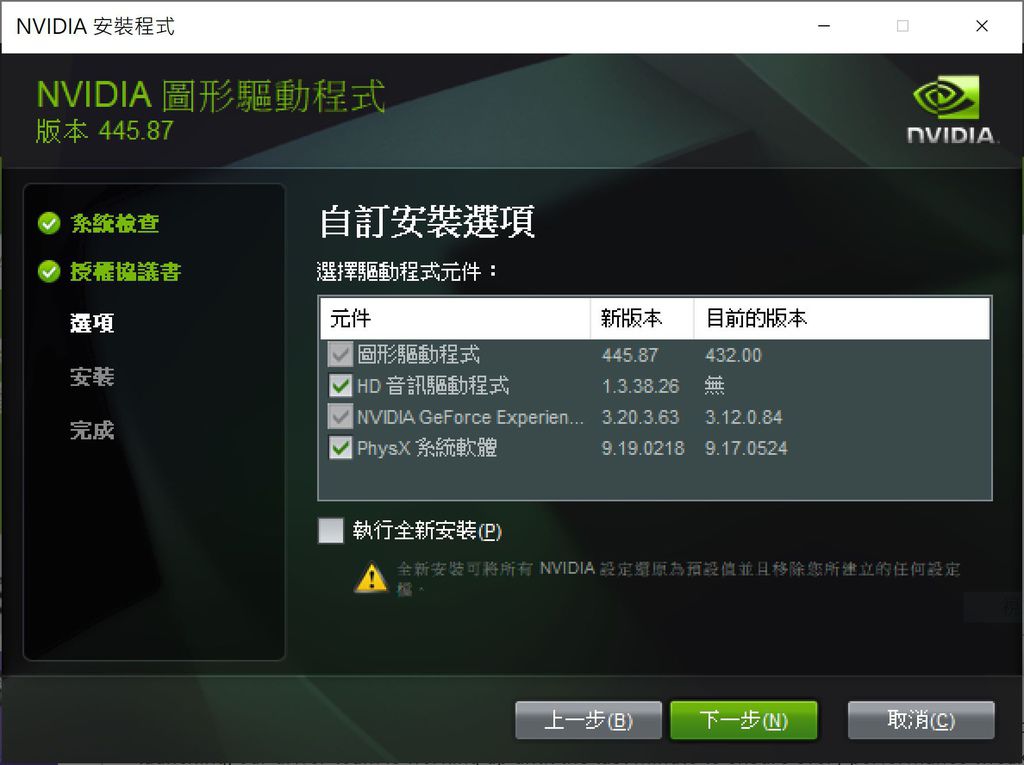Select the 安裝 step in sidebar

[x=92, y=377]
